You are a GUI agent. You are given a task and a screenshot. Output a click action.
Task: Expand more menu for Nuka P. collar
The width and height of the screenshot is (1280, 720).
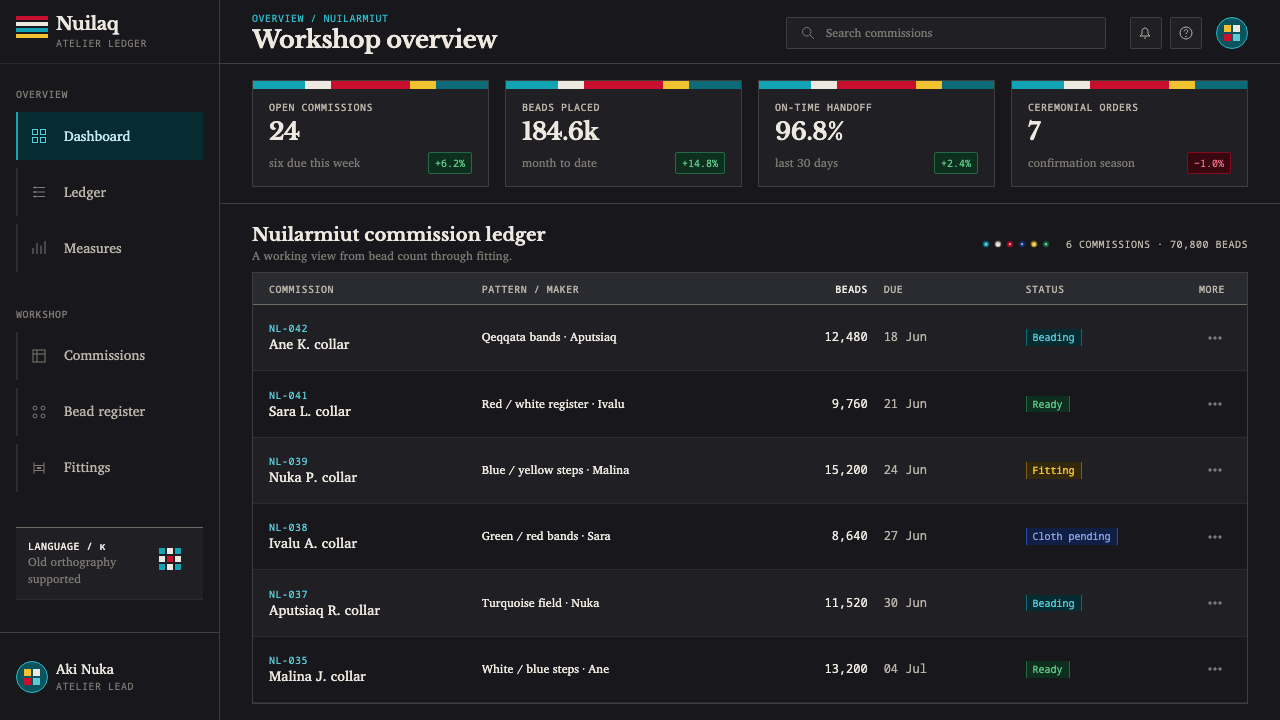pos(1215,470)
